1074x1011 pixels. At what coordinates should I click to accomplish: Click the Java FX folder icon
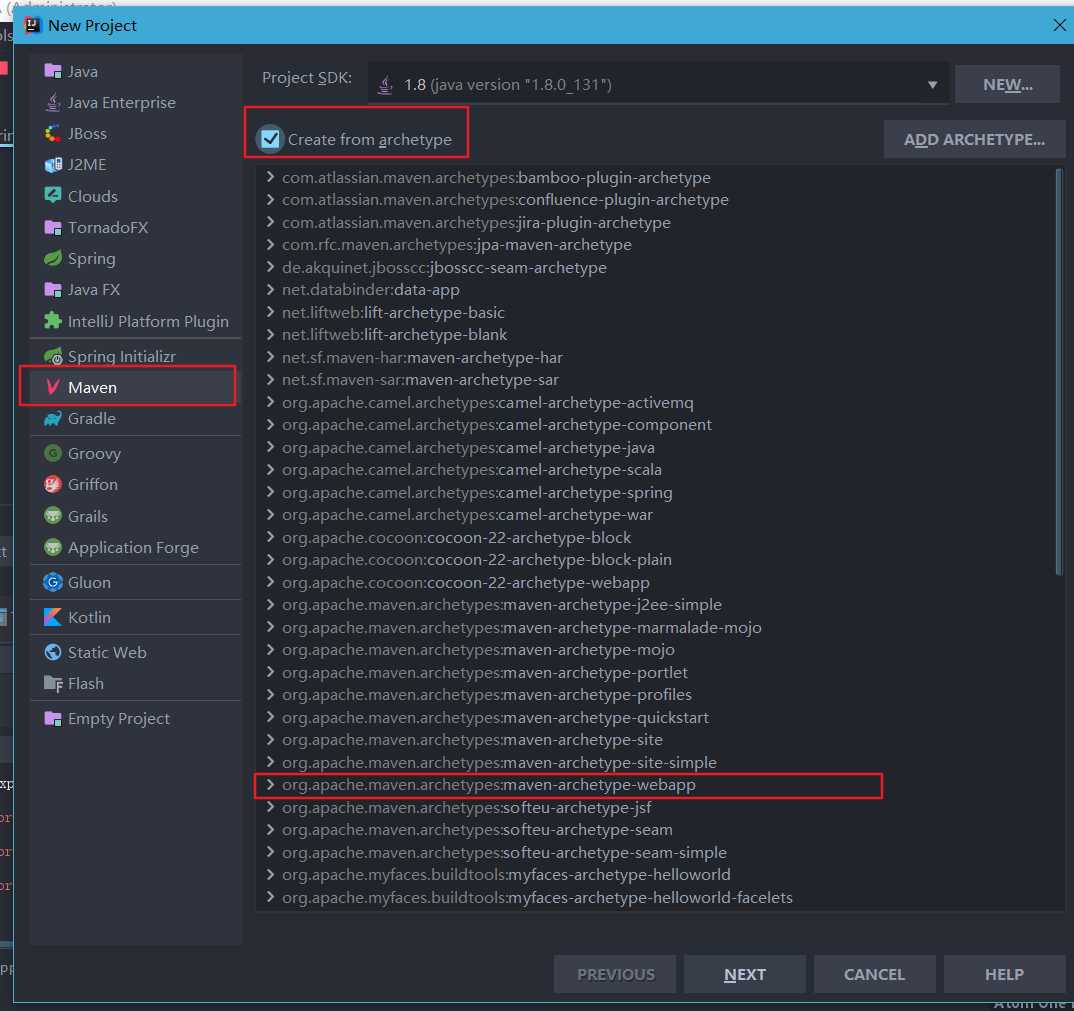pos(53,290)
